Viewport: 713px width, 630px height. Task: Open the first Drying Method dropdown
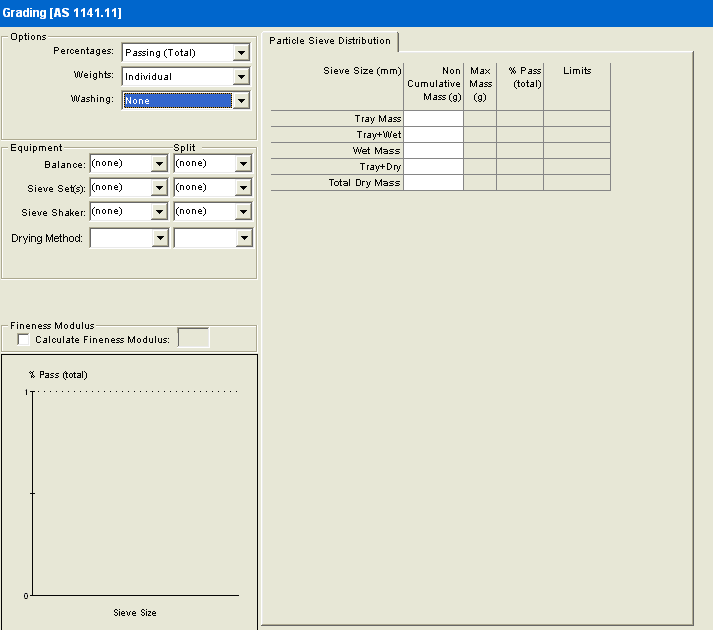point(159,238)
